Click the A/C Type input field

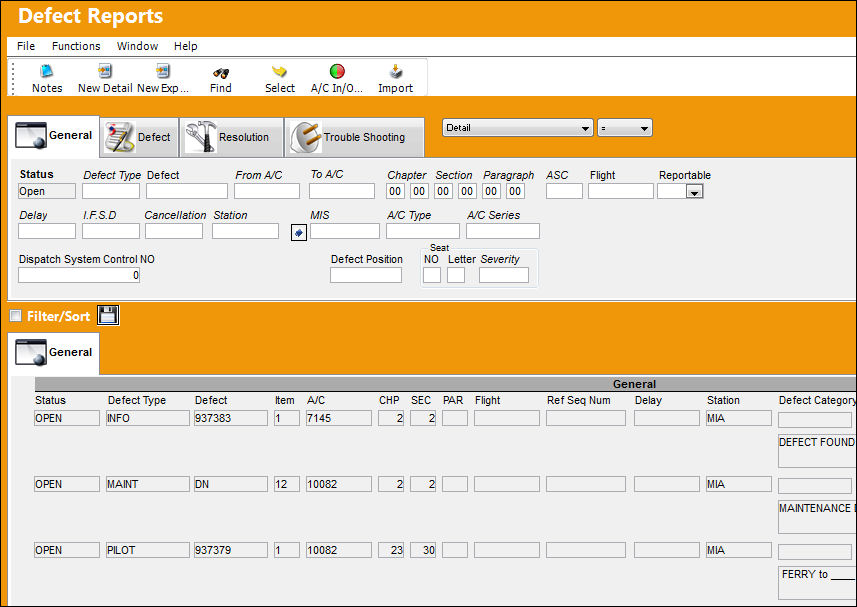click(422, 231)
